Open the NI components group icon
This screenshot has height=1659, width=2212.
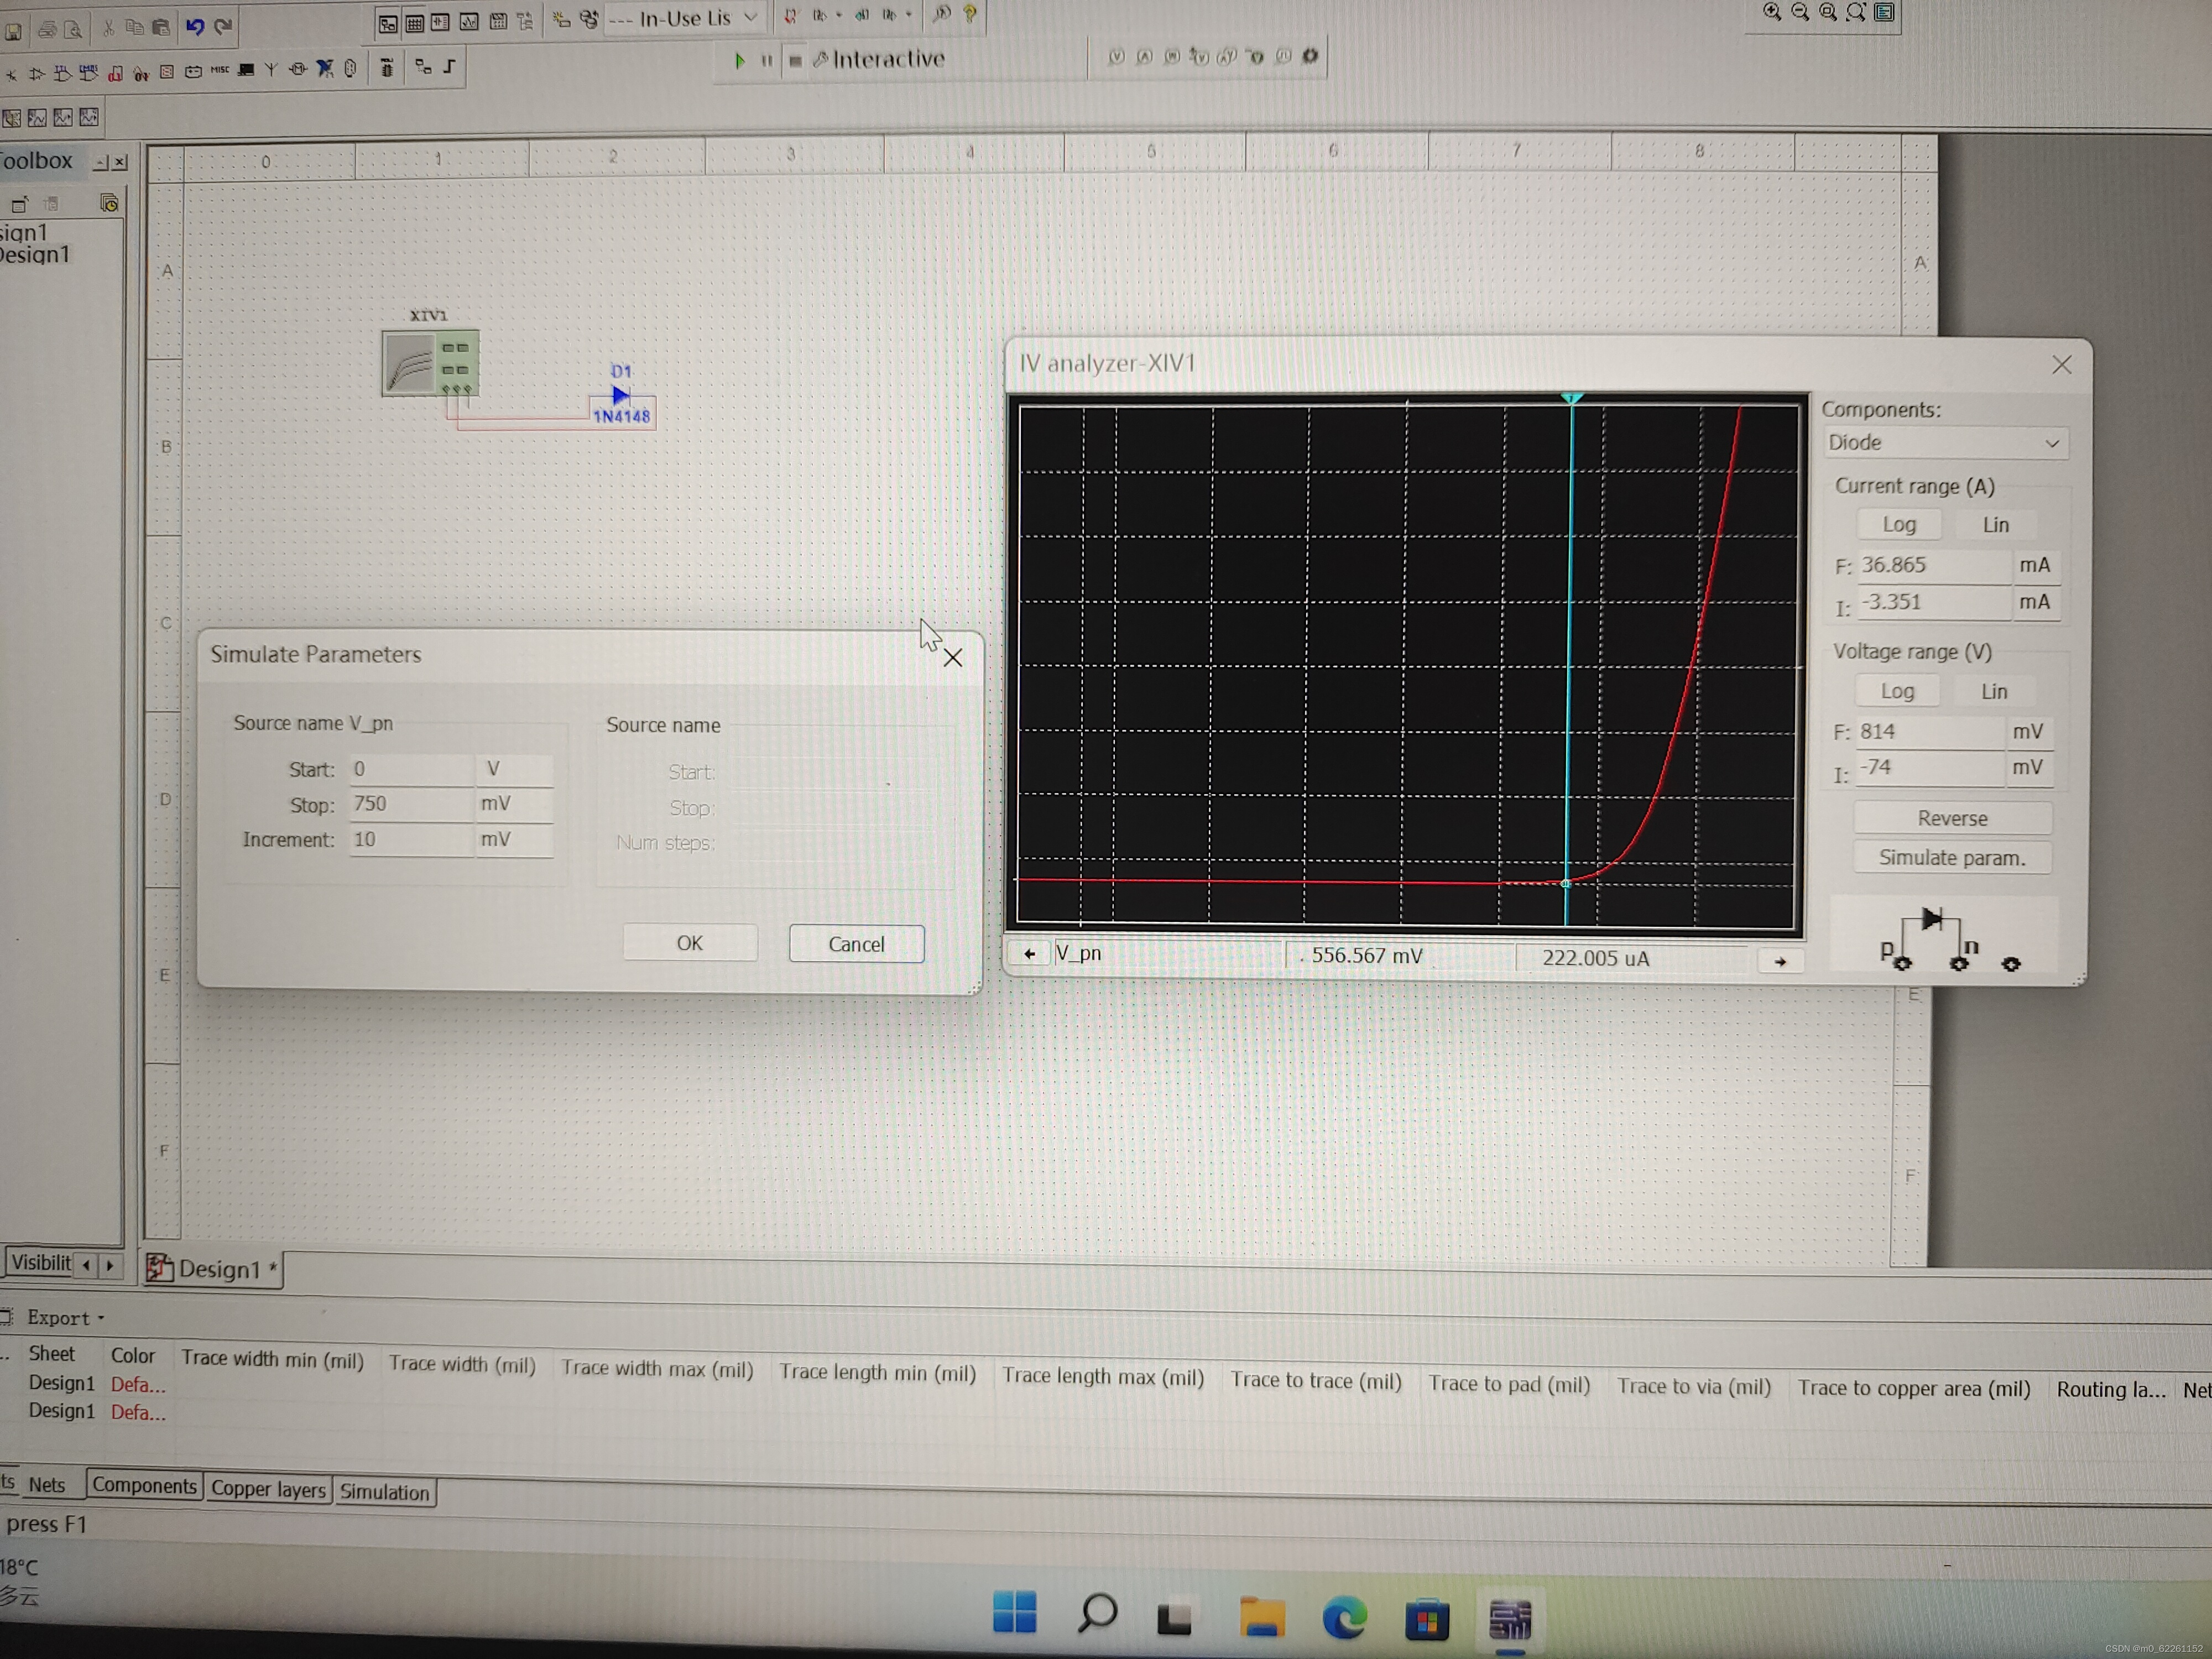click(x=325, y=68)
